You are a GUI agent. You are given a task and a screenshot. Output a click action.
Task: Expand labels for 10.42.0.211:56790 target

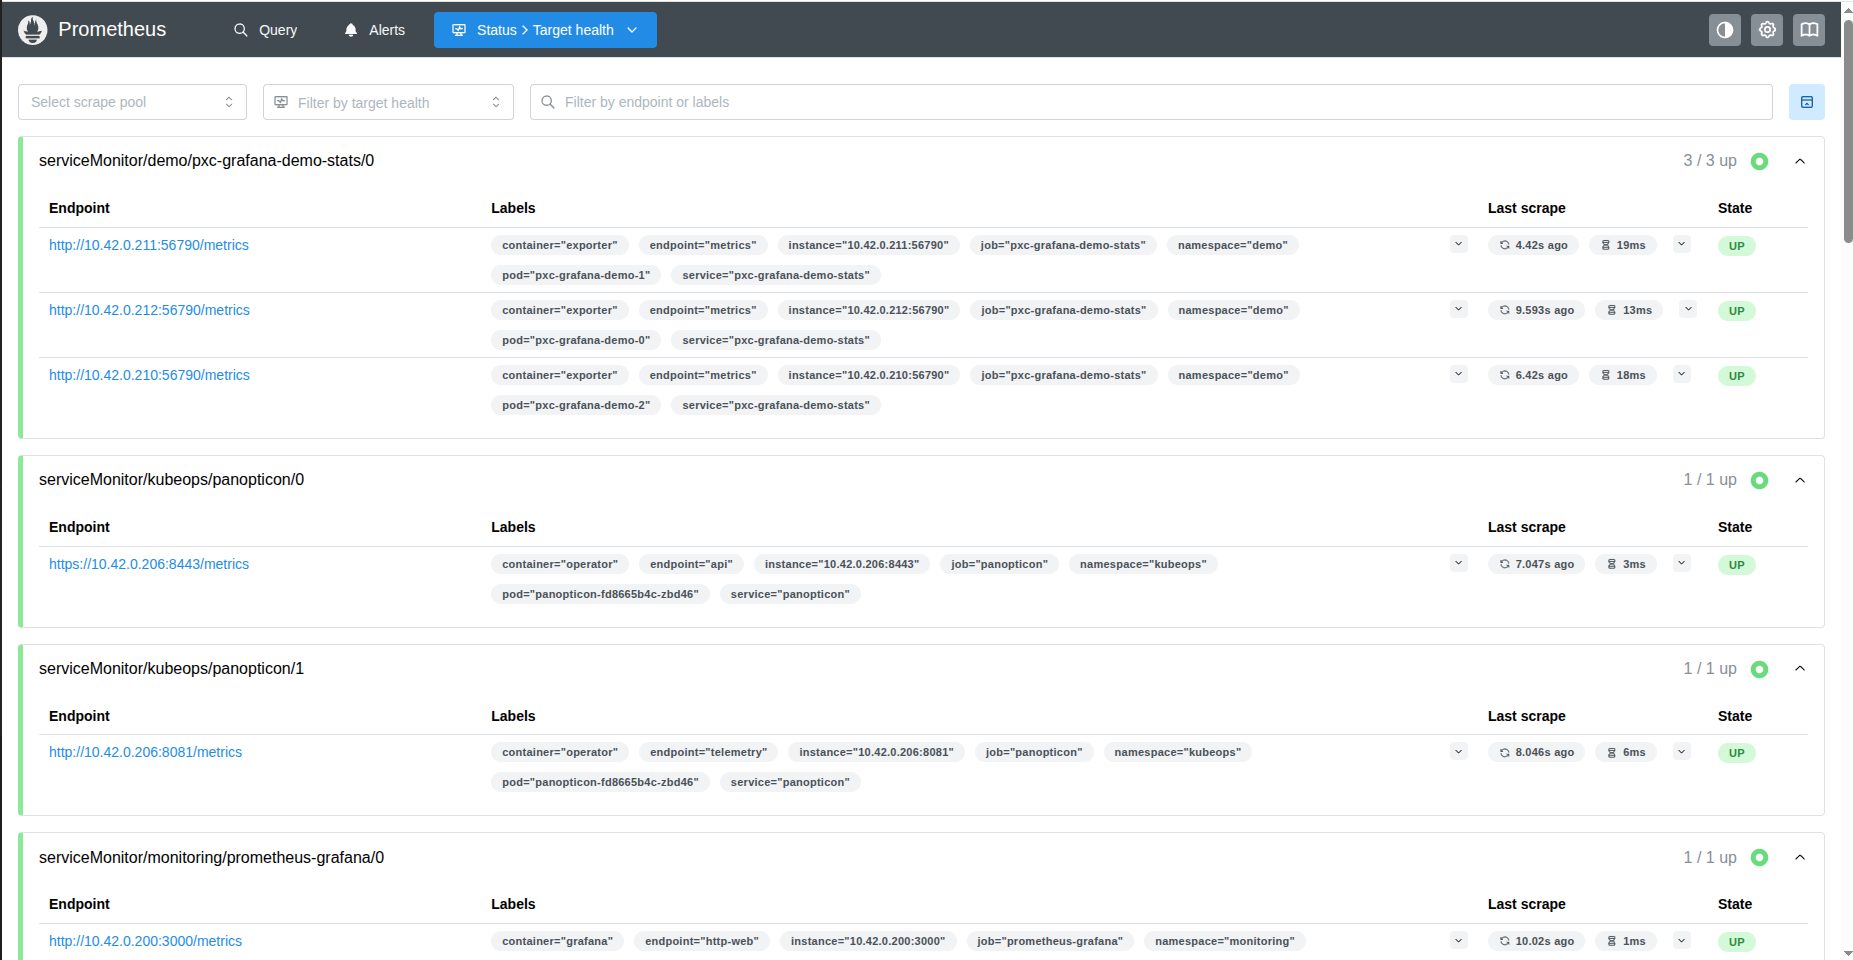pyautogui.click(x=1459, y=244)
